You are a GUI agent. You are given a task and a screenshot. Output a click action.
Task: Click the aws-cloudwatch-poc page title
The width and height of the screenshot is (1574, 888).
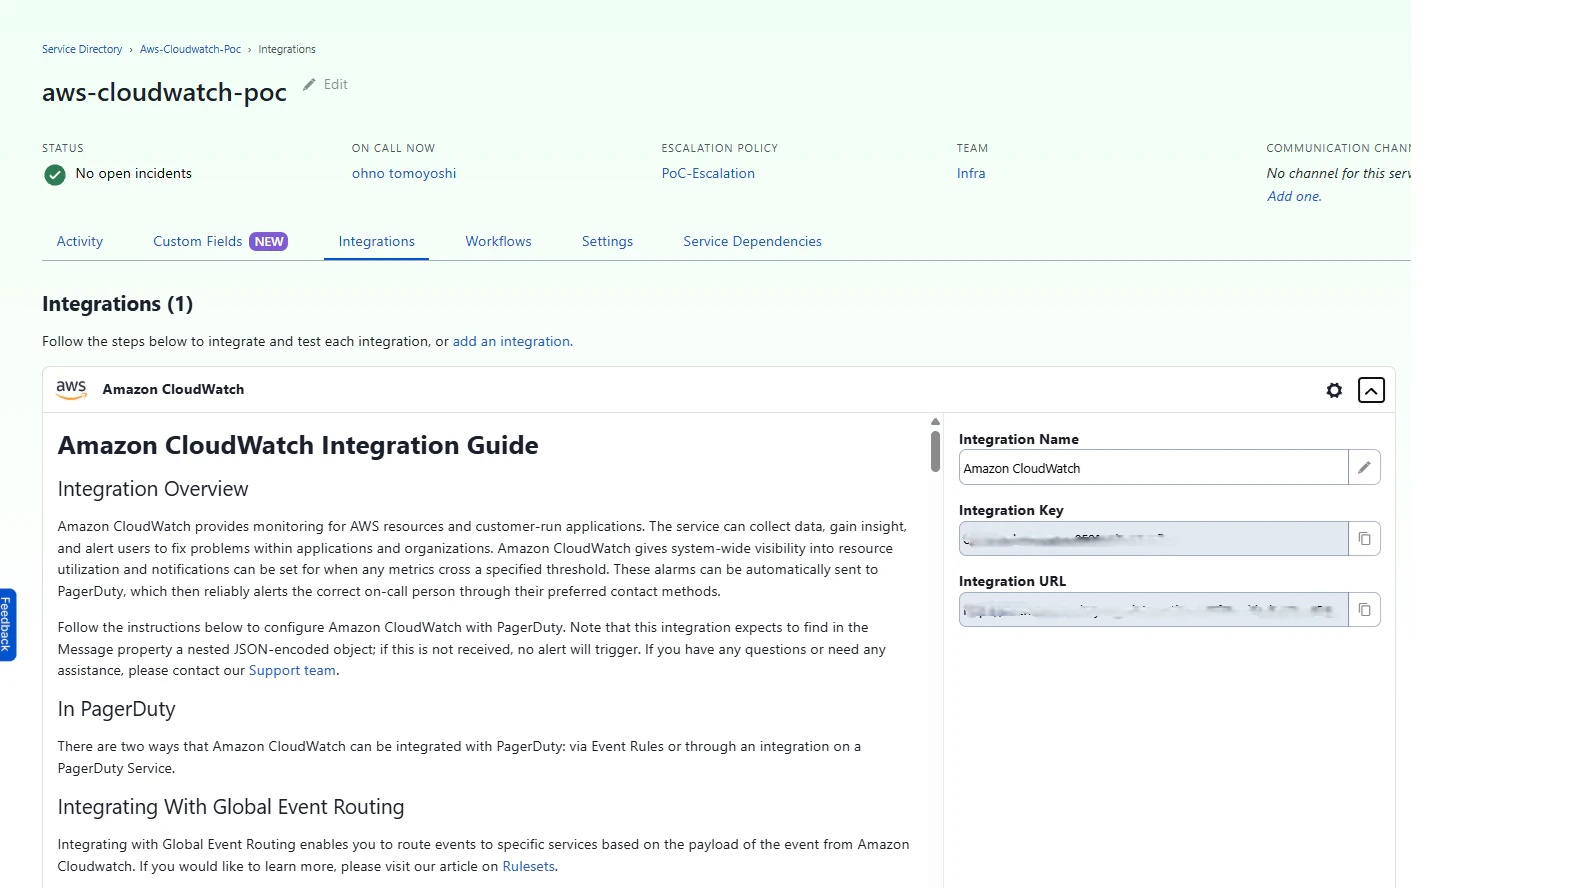point(164,92)
